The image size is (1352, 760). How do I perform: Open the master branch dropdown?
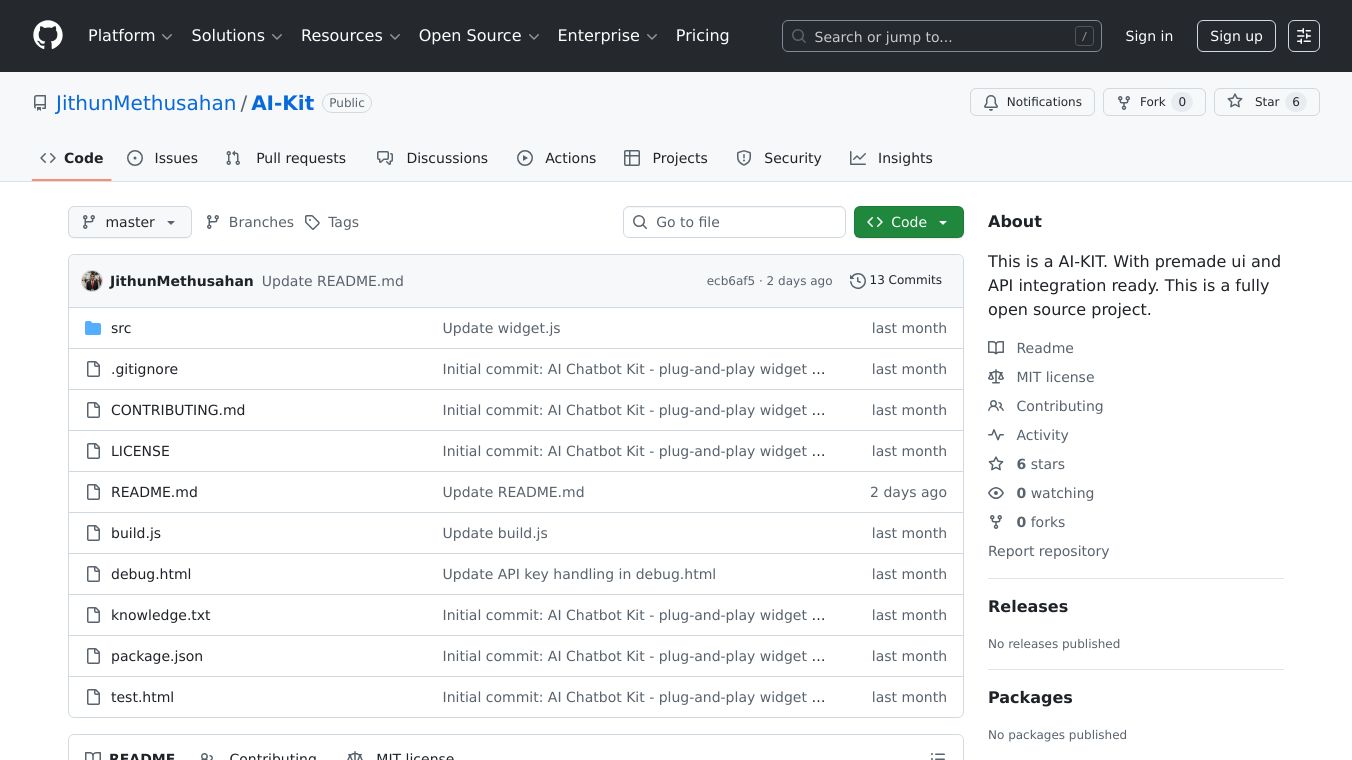[x=130, y=222]
